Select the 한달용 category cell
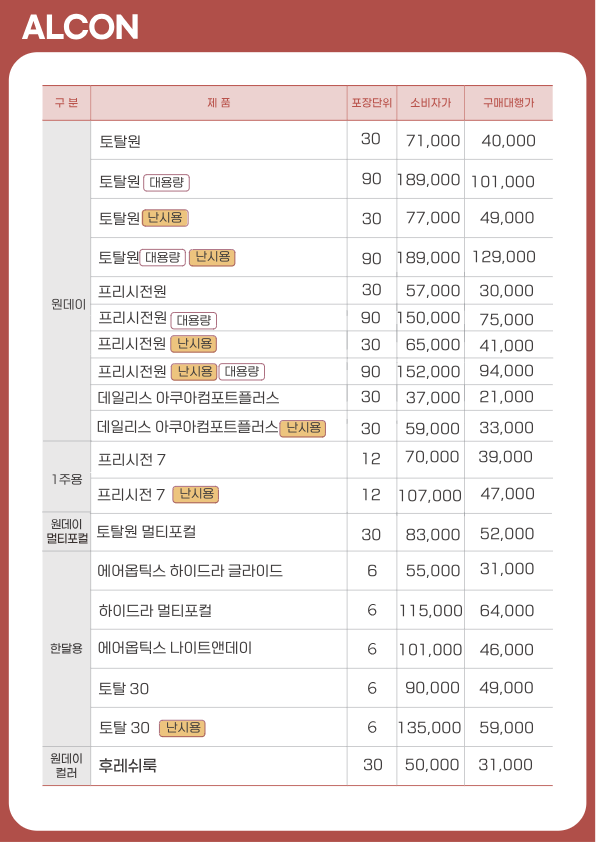Screen dimensions: 596x842 [x=67, y=649]
